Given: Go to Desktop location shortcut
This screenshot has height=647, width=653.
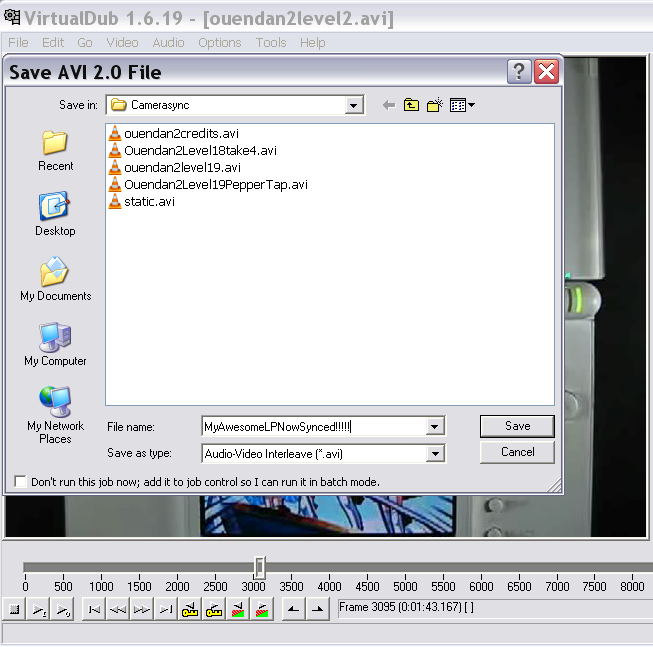Looking at the screenshot, I should point(55,214).
